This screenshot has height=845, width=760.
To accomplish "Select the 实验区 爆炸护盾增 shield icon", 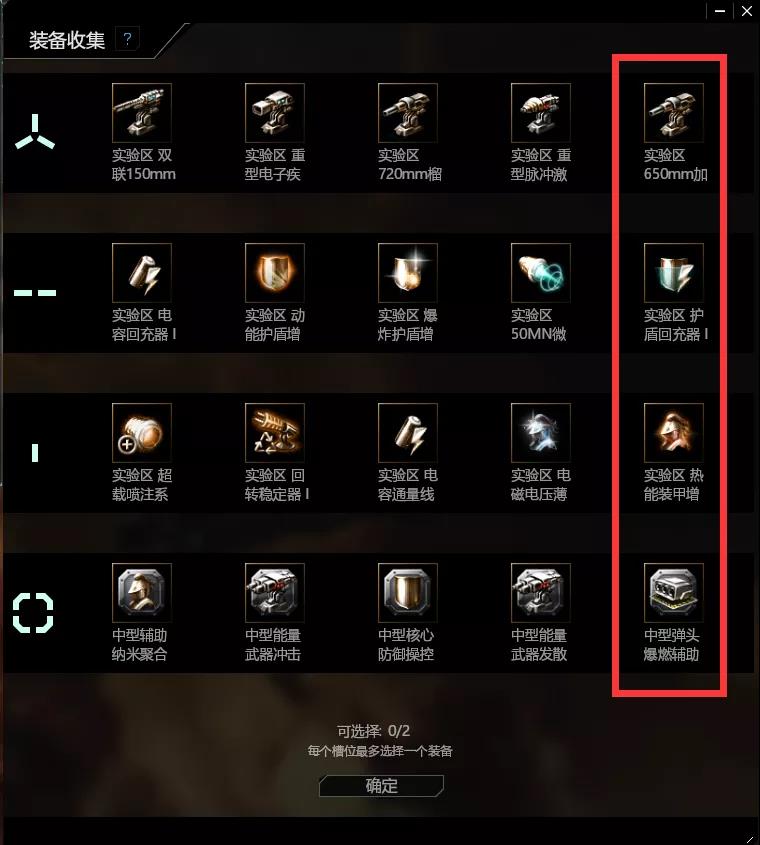I will coord(408,273).
